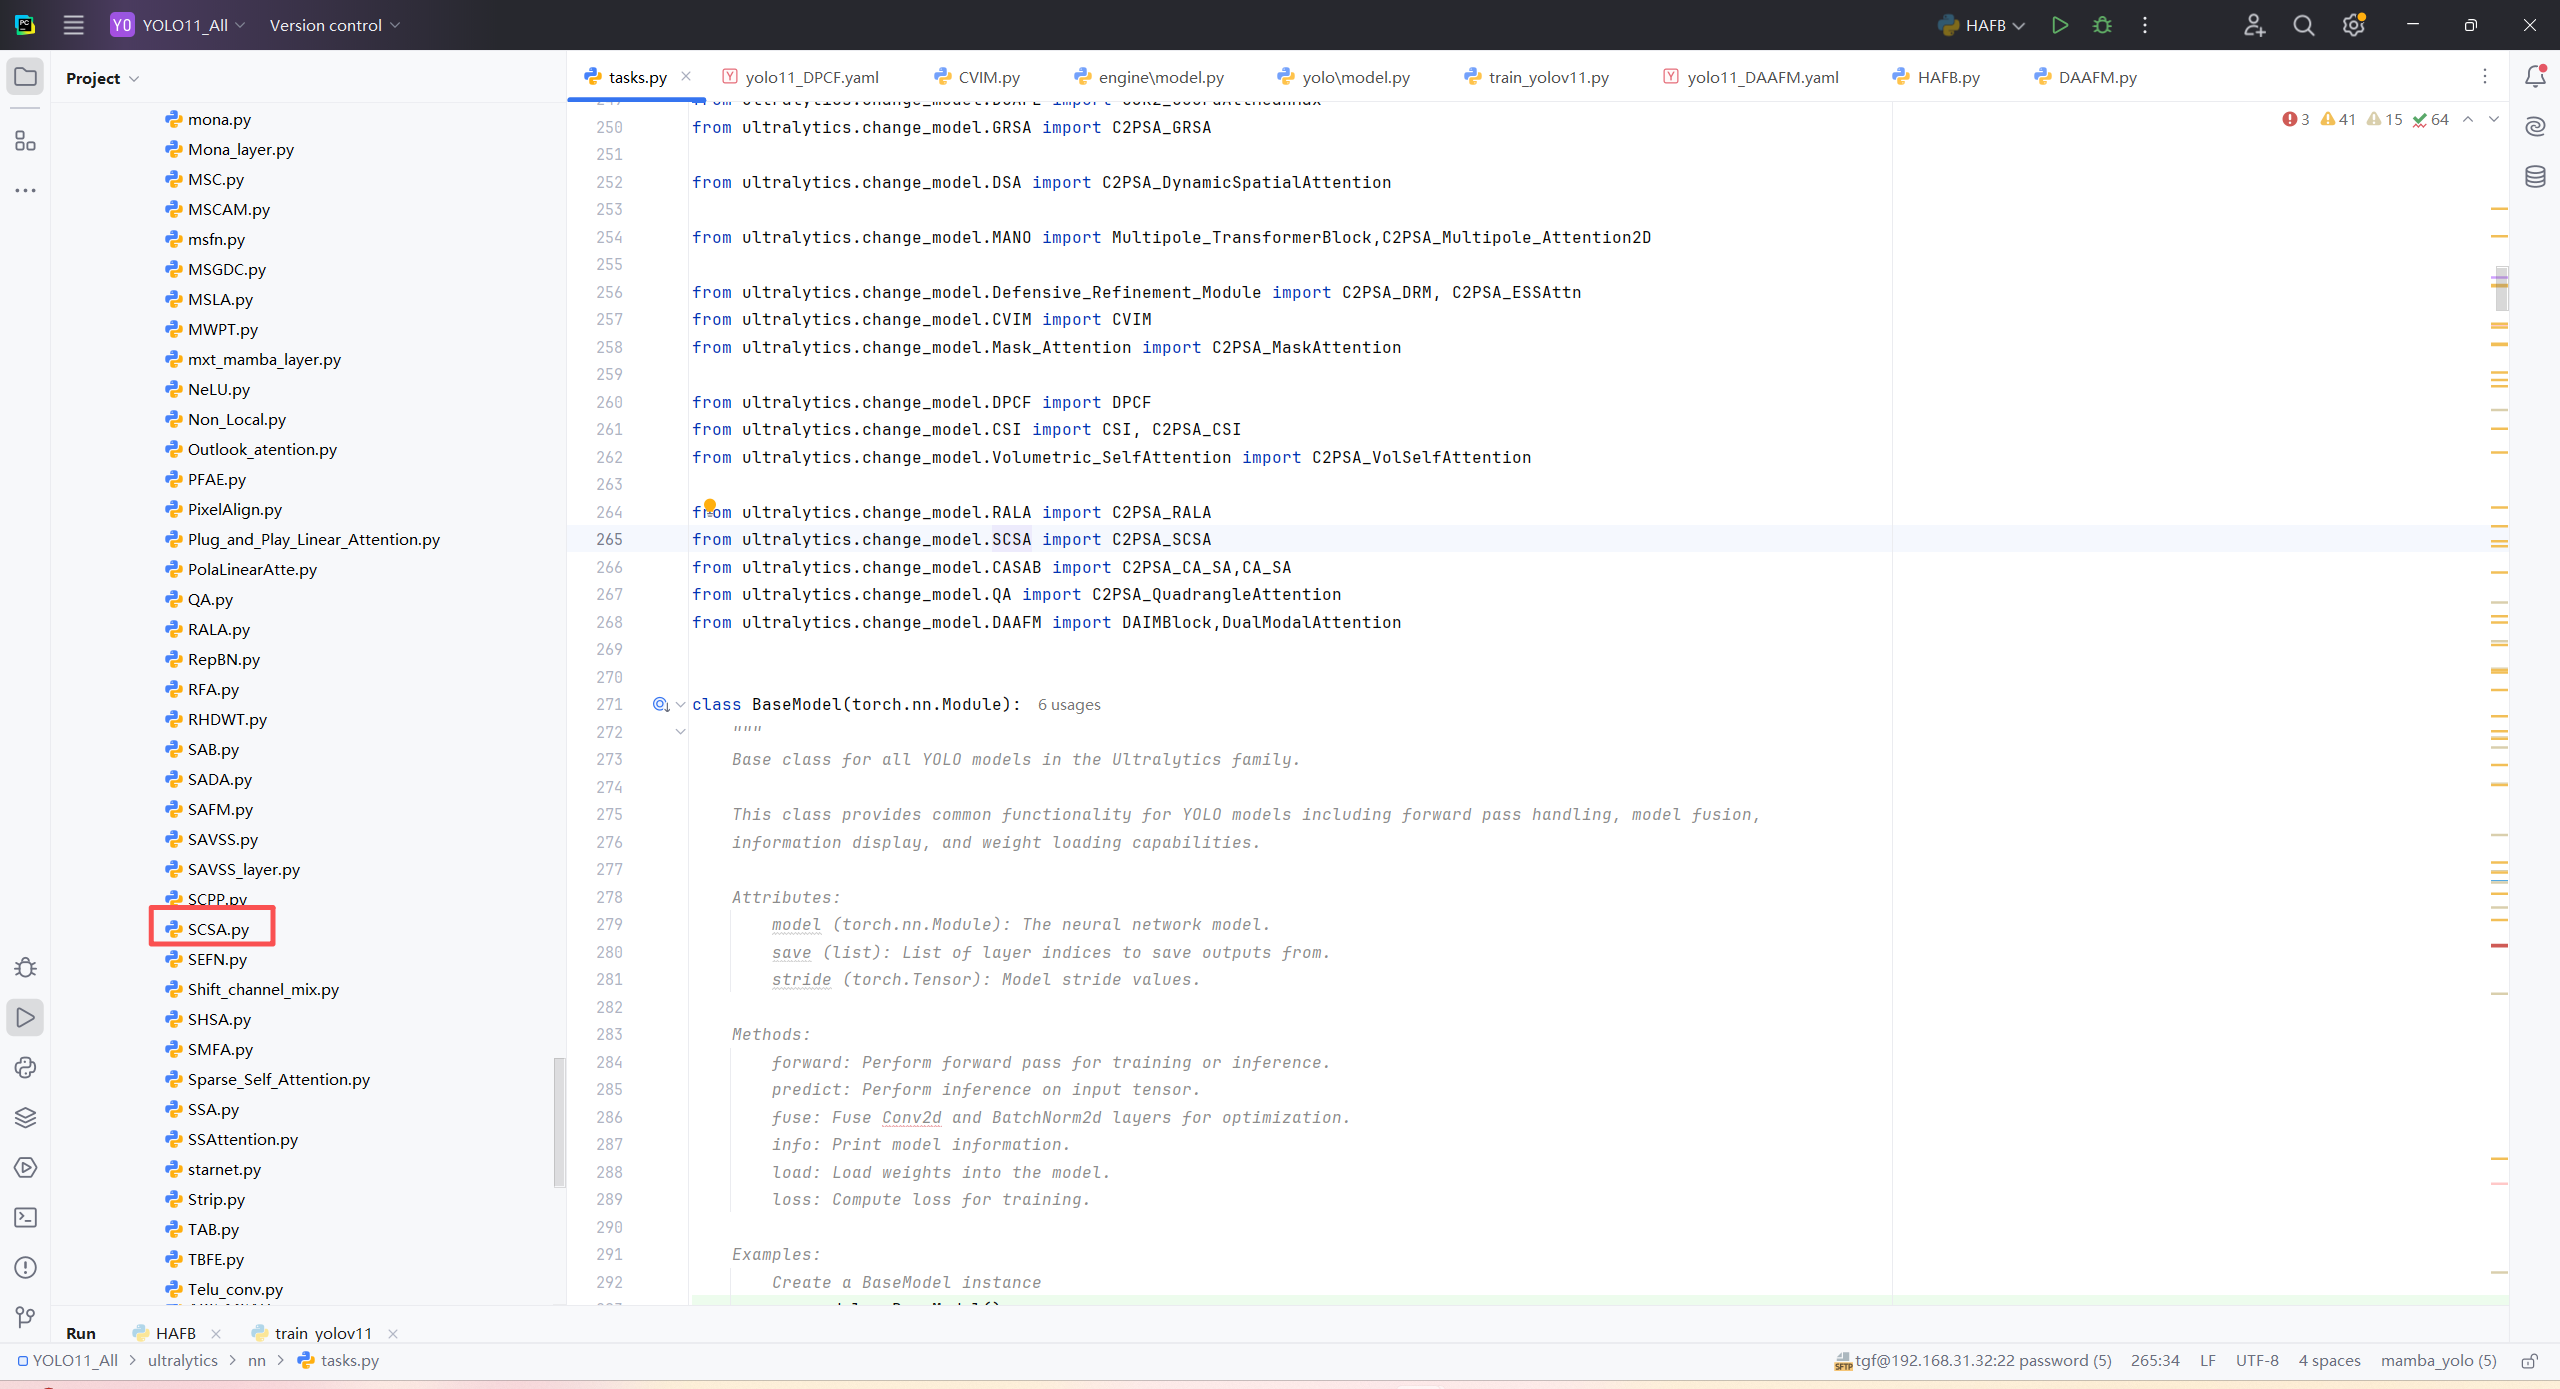Click the Debug bug icon in toolbar
This screenshot has width=2560, height=1389.
[2102, 25]
